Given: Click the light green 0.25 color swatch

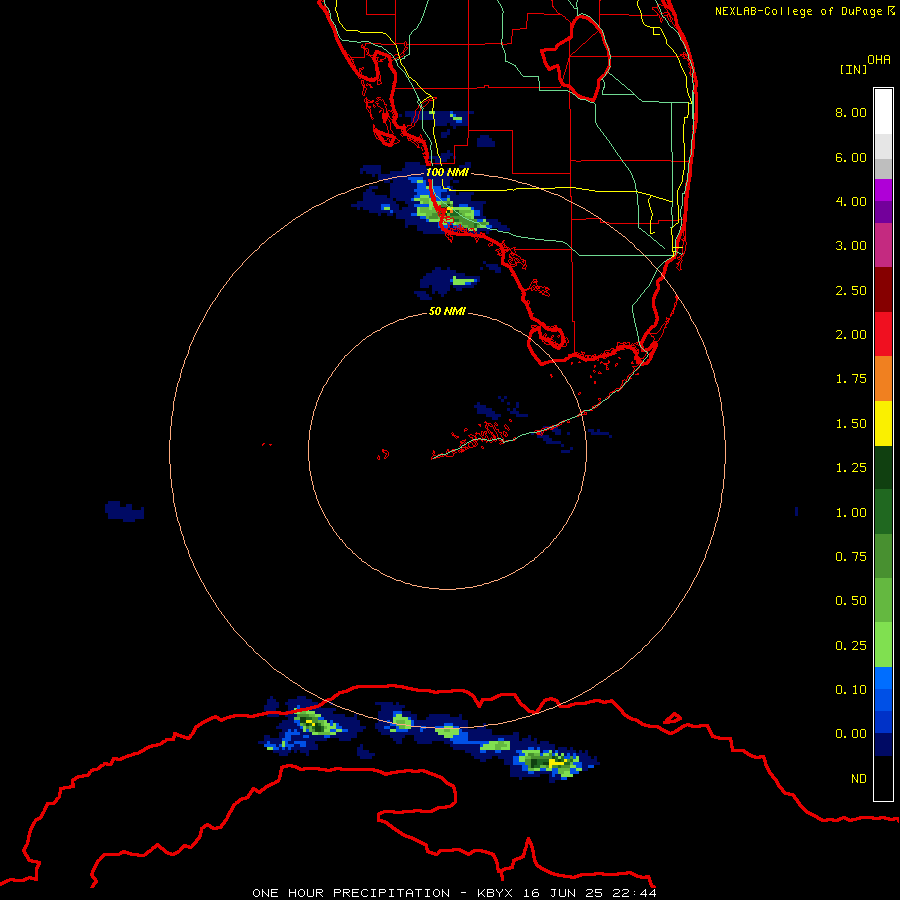Looking at the screenshot, I should pos(883,645).
